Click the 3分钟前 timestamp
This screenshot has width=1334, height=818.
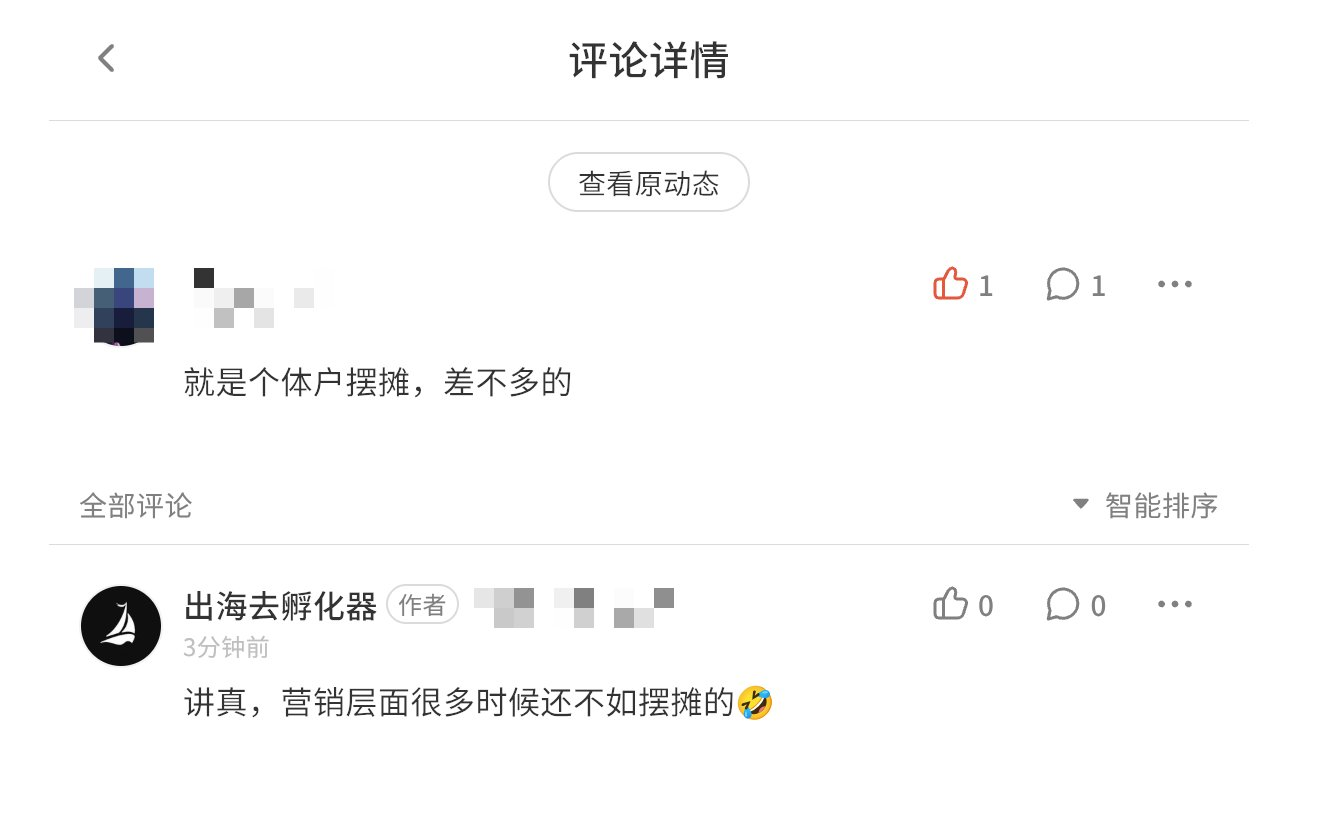click(x=226, y=648)
